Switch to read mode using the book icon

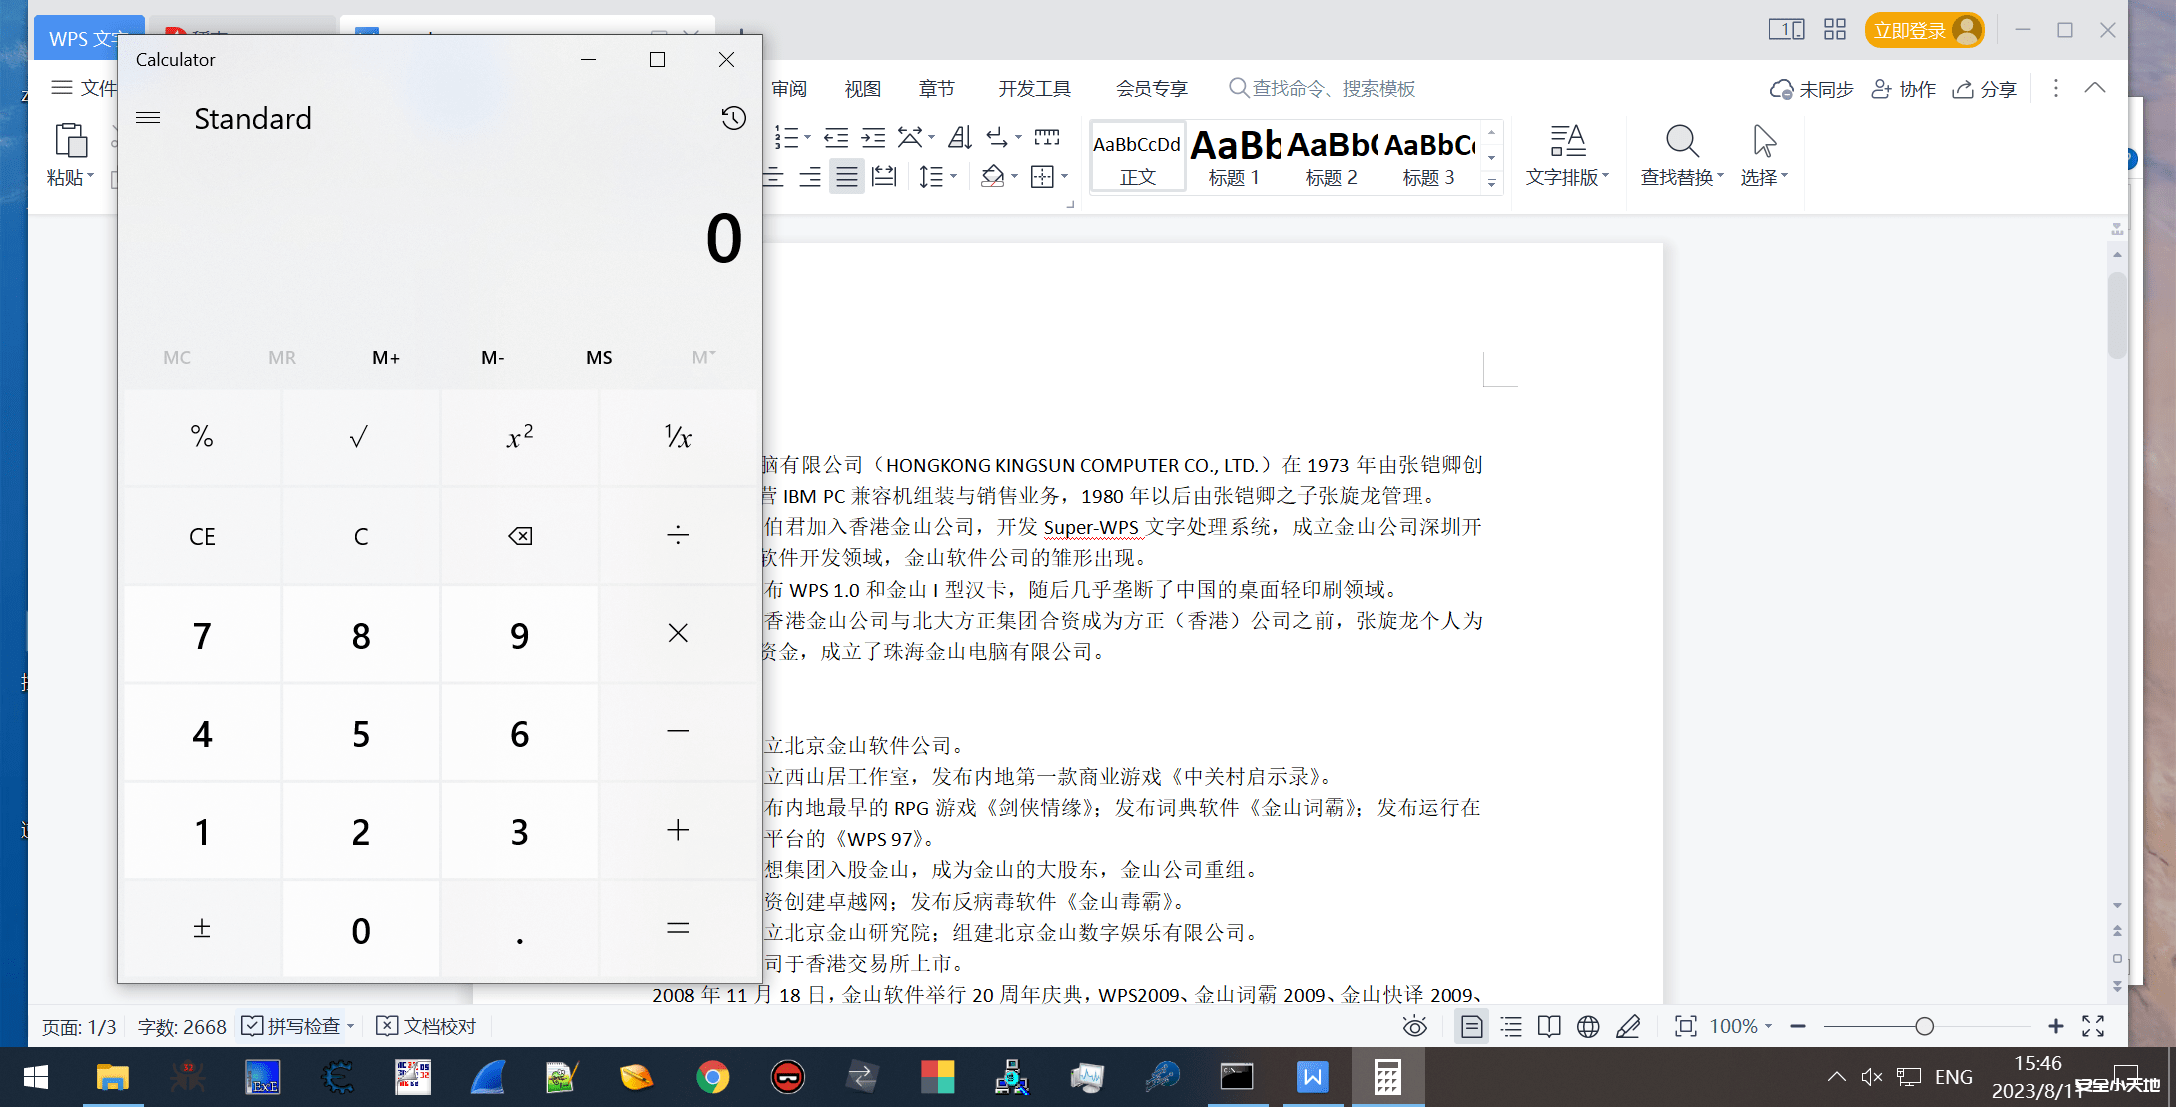pos(1549,1026)
